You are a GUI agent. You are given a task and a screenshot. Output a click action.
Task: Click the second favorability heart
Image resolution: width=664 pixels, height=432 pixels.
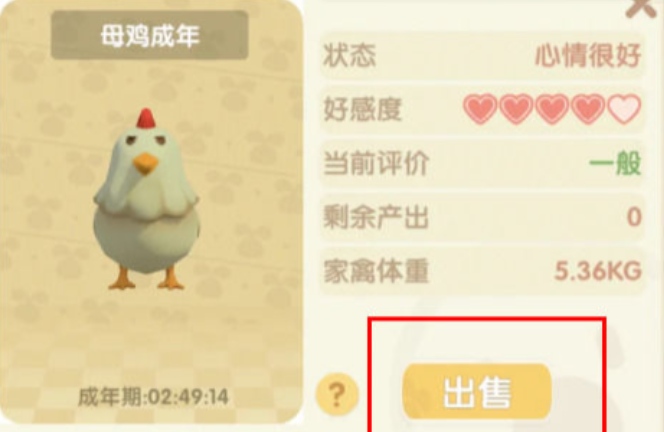[x=516, y=109]
